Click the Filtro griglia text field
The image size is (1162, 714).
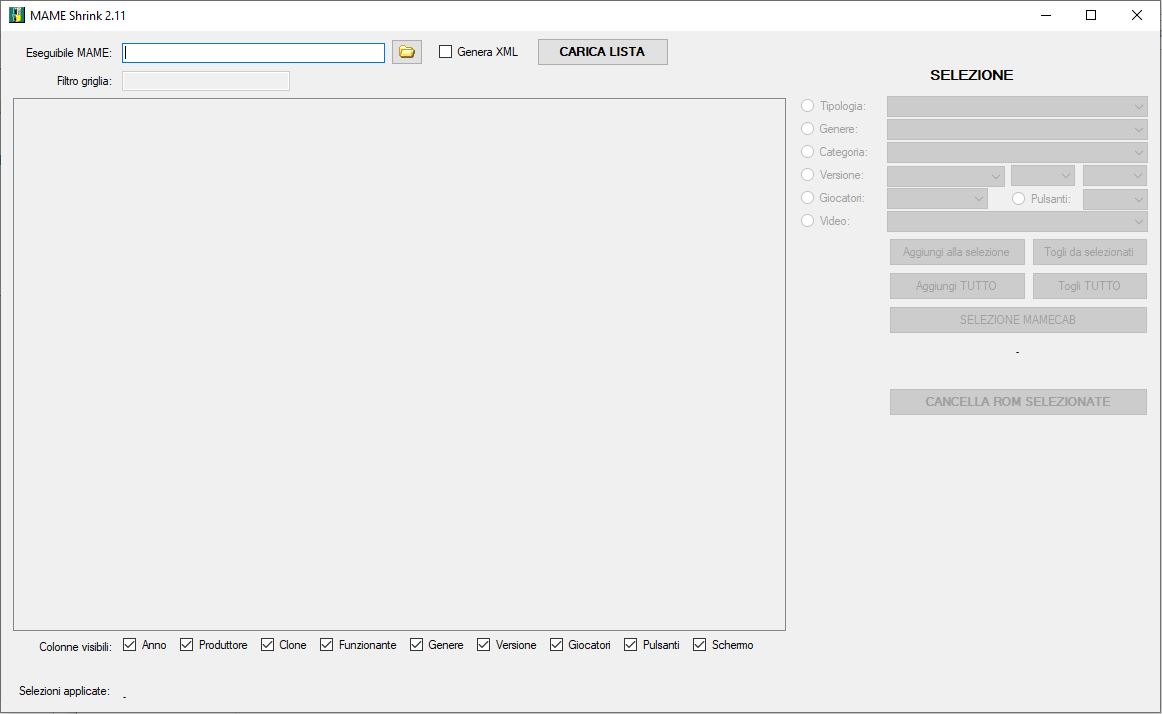[x=206, y=81]
